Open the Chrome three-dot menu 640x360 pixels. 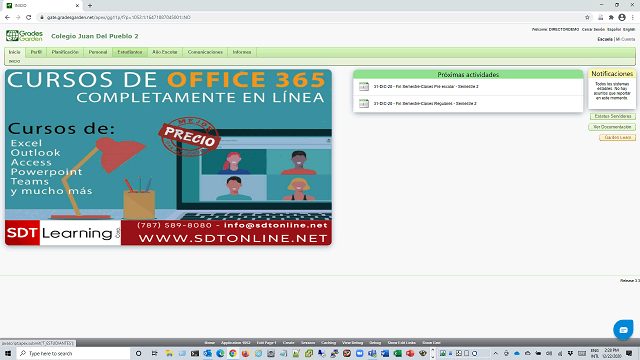click(x=633, y=18)
